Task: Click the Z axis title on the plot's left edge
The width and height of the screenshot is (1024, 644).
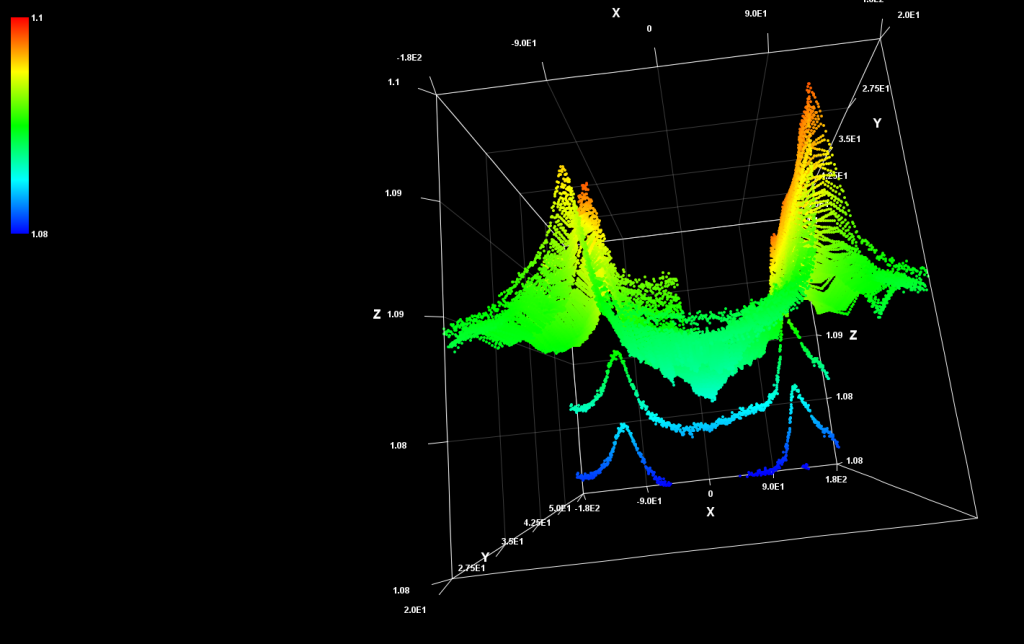Action: coord(377,314)
